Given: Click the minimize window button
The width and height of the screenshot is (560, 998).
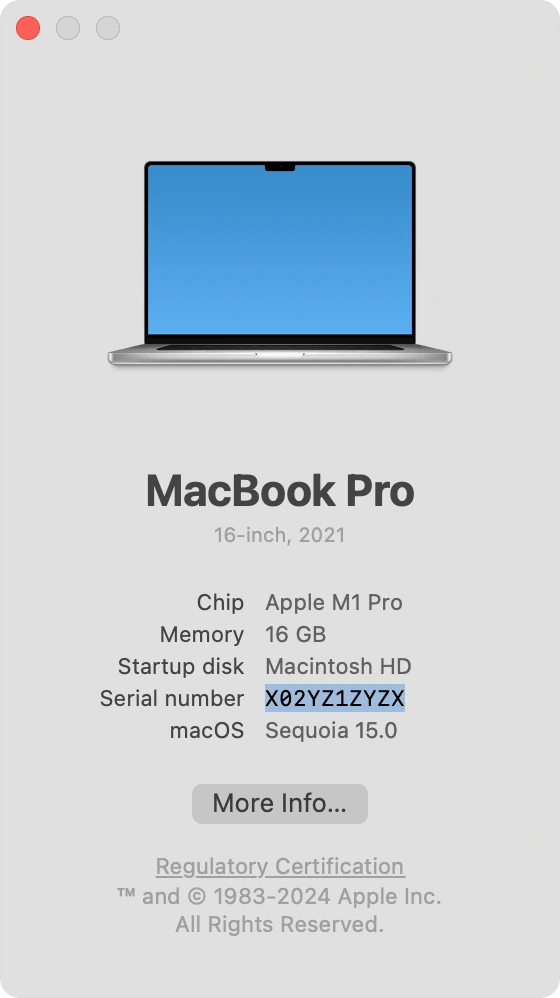Looking at the screenshot, I should pos(68,28).
